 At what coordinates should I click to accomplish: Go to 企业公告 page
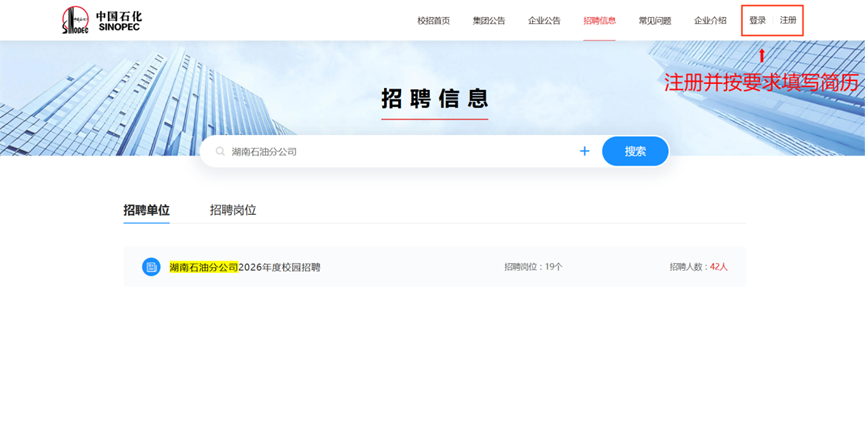click(544, 21)
